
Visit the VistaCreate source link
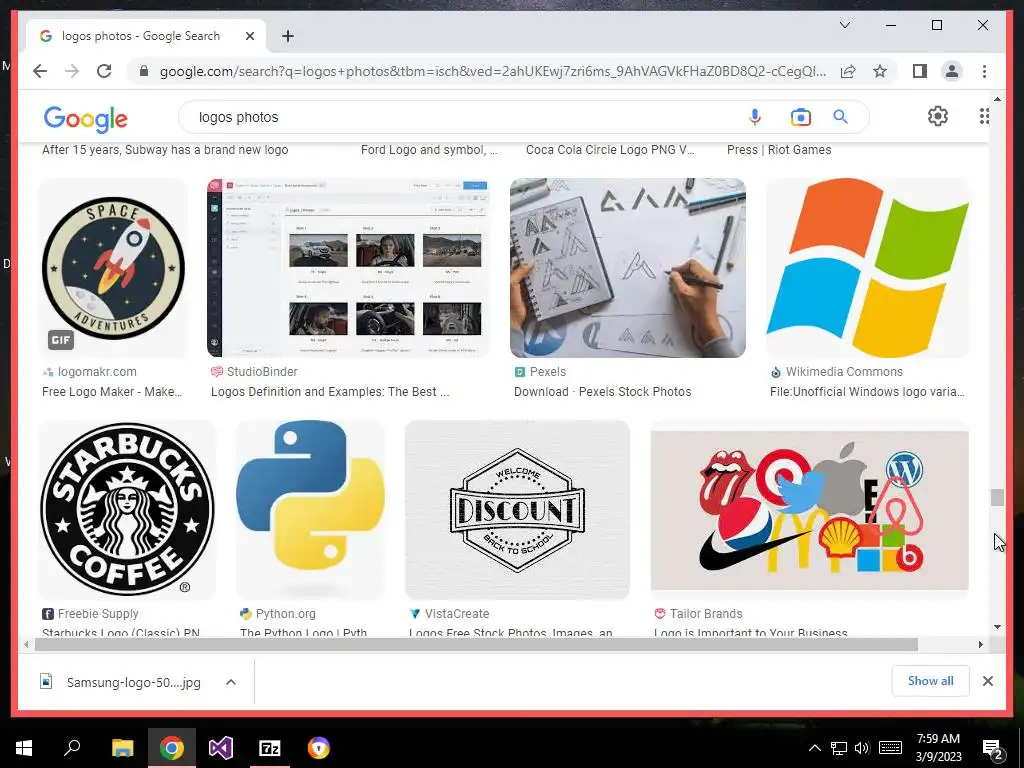[449, 614]
